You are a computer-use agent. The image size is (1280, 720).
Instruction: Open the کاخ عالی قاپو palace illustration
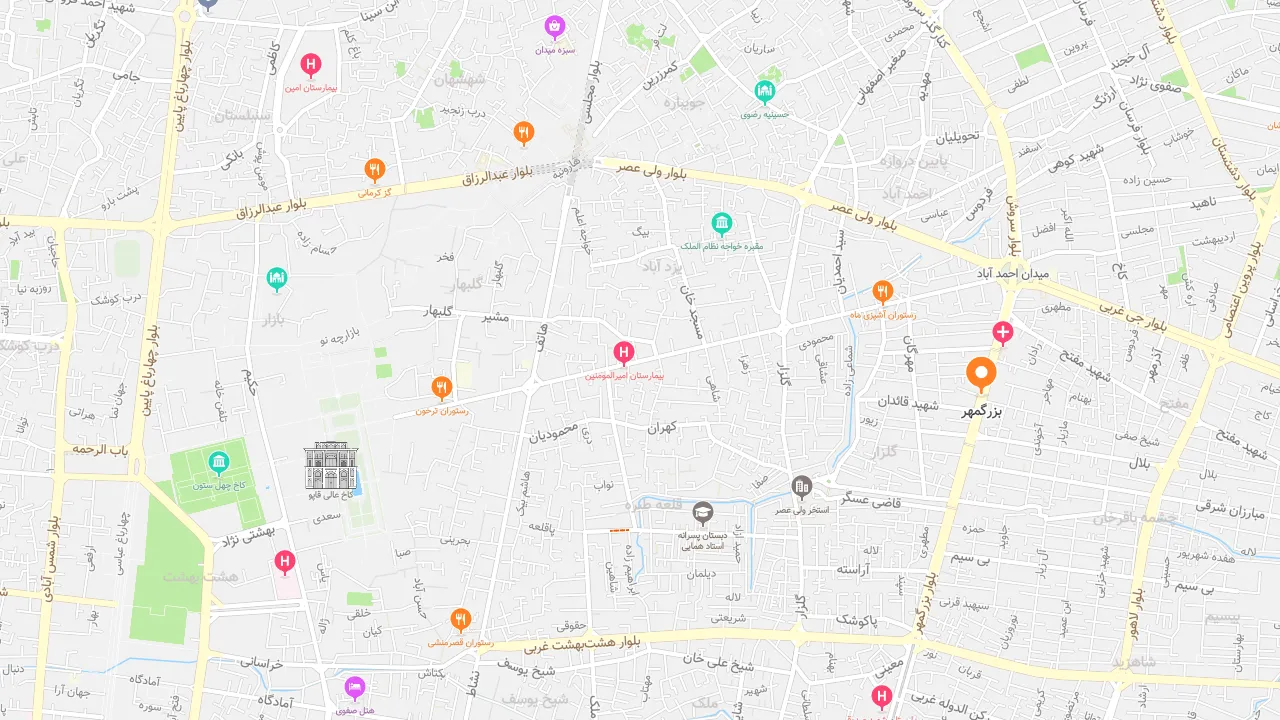[331, 466]
